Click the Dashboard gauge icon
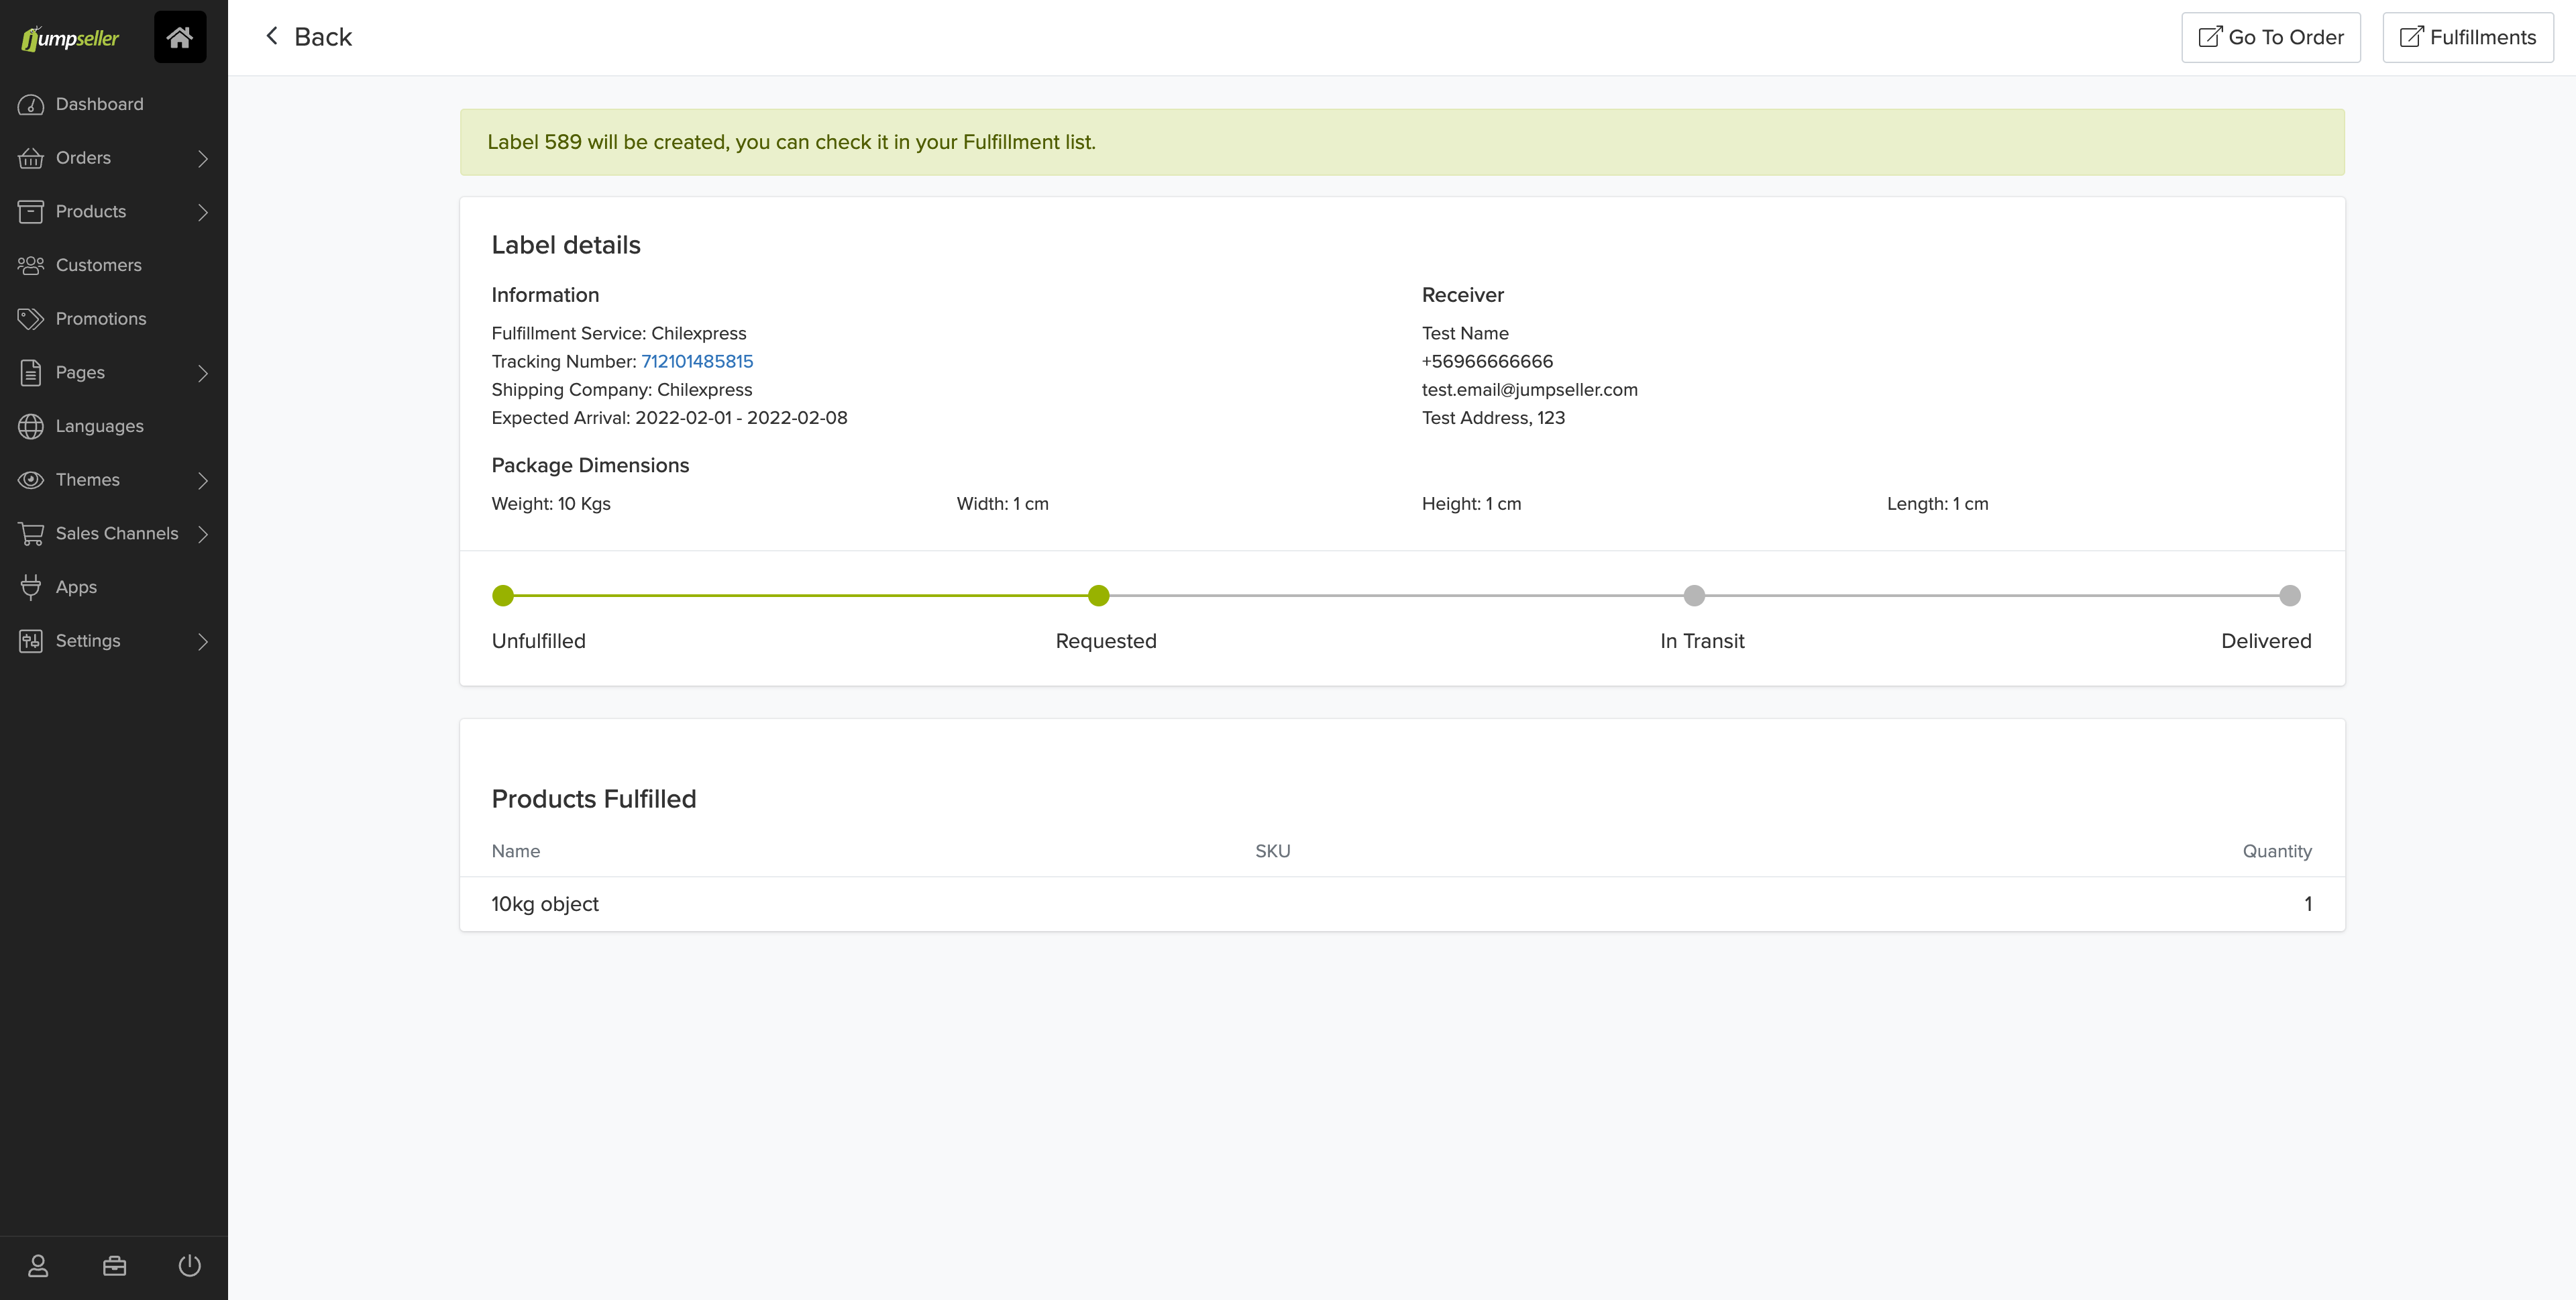Screen dimensions: 2576x1300 coord(31,104)
